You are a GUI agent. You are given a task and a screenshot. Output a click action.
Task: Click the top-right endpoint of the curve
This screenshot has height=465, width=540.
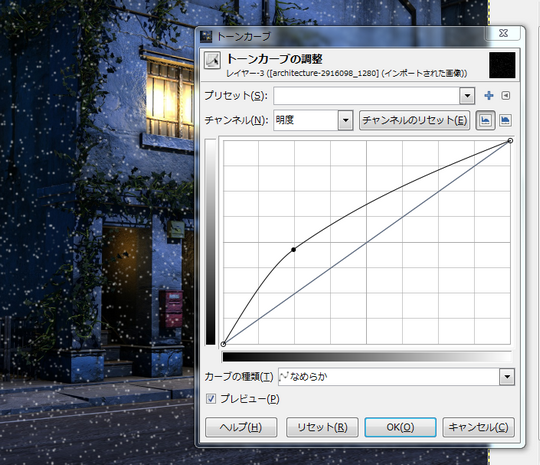pos(510,141)
